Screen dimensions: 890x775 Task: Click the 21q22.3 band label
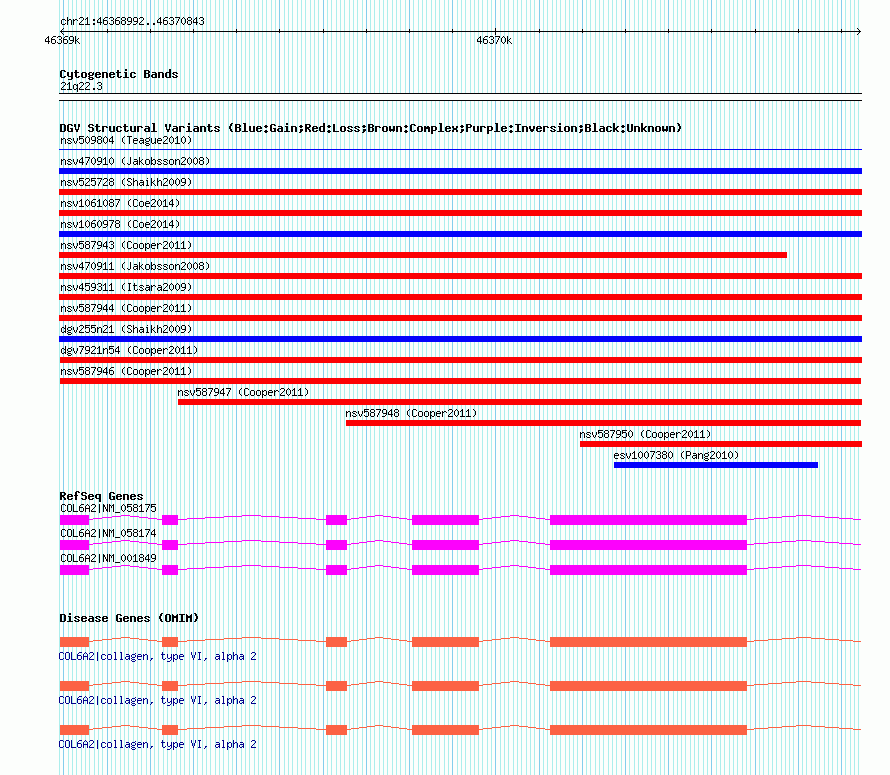click(81, 86)
